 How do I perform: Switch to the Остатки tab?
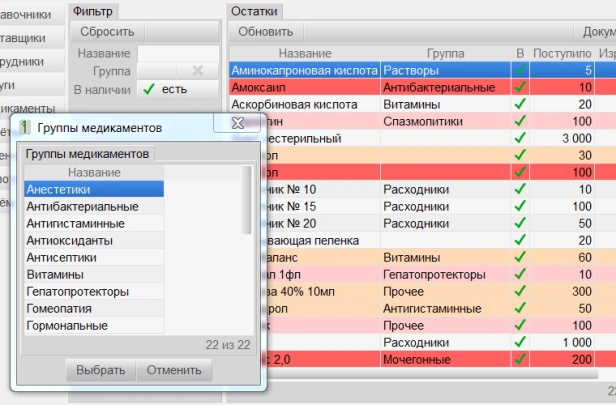pos(254,11)
